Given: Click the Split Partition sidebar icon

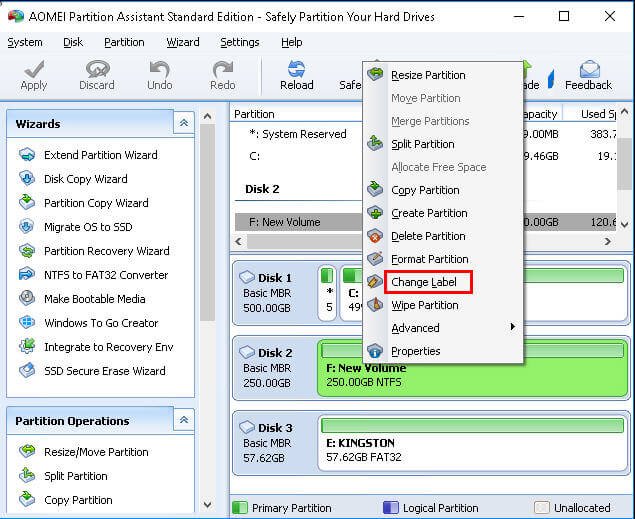Looking at the screenshot, I should 27,475.
